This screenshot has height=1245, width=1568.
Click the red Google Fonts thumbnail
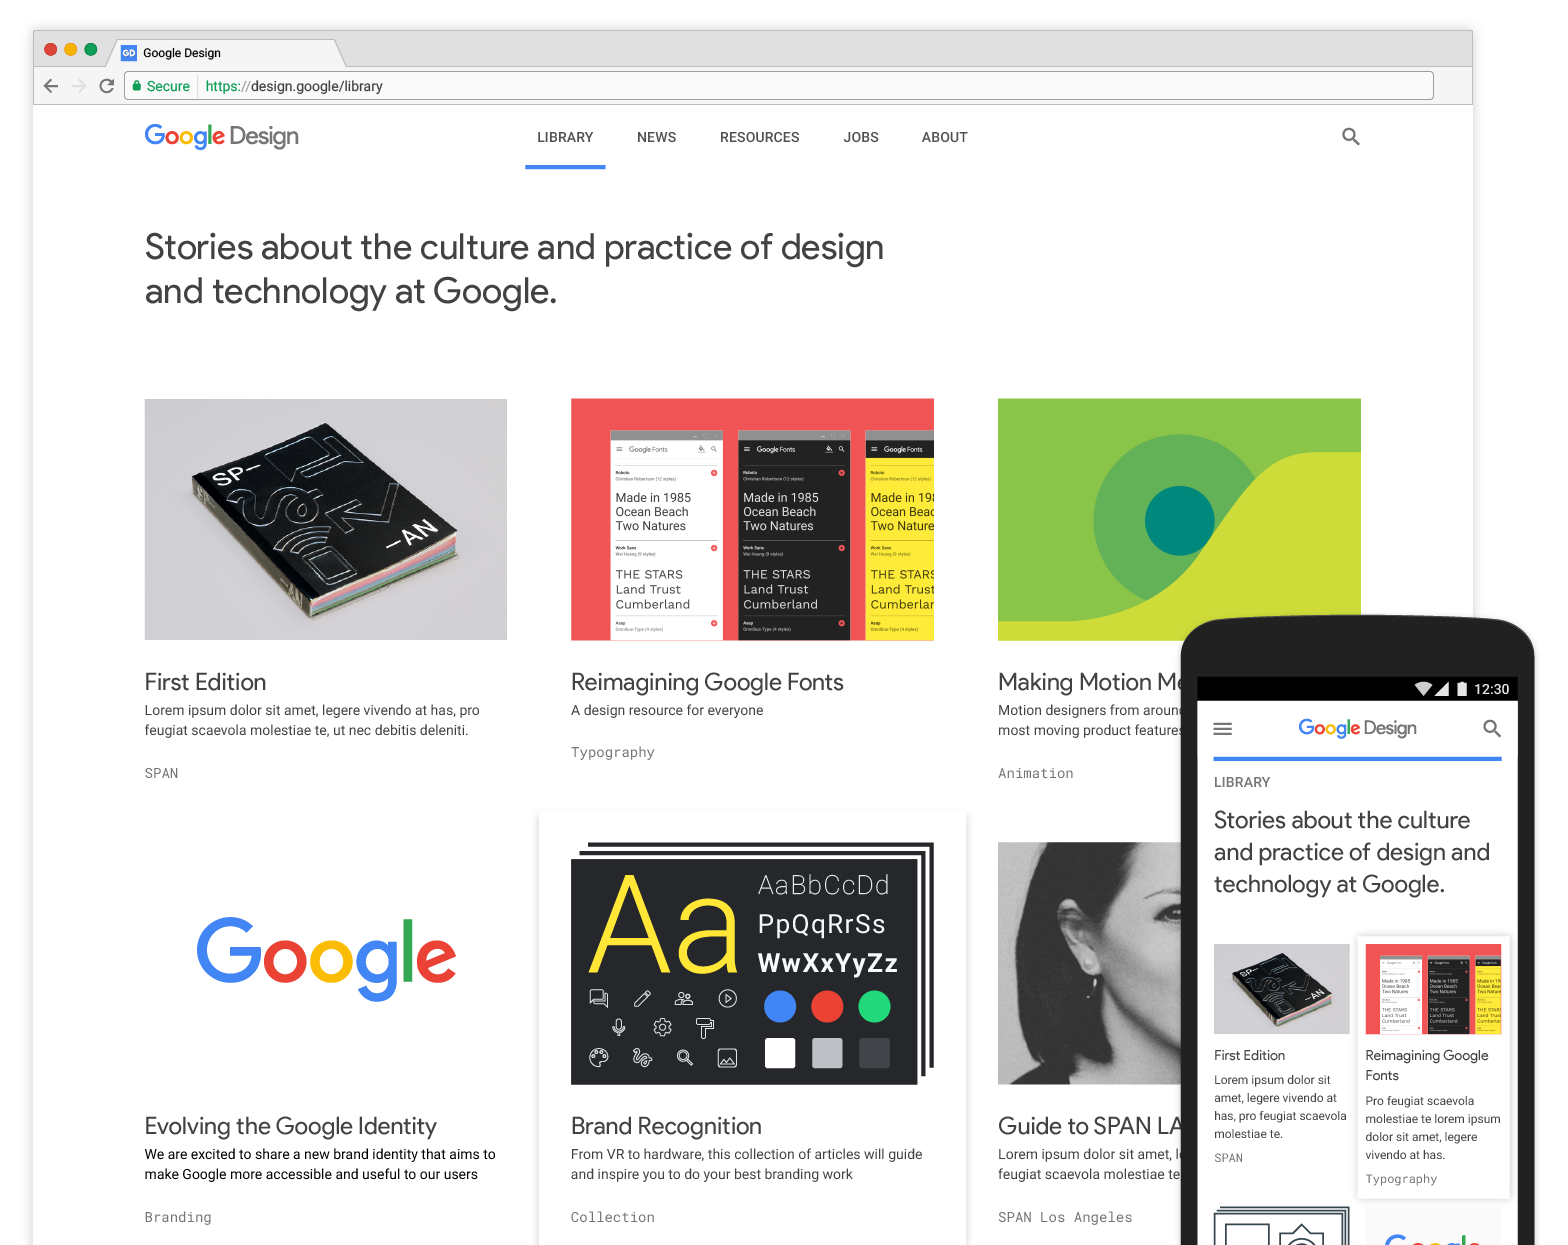tap(752, 519)
